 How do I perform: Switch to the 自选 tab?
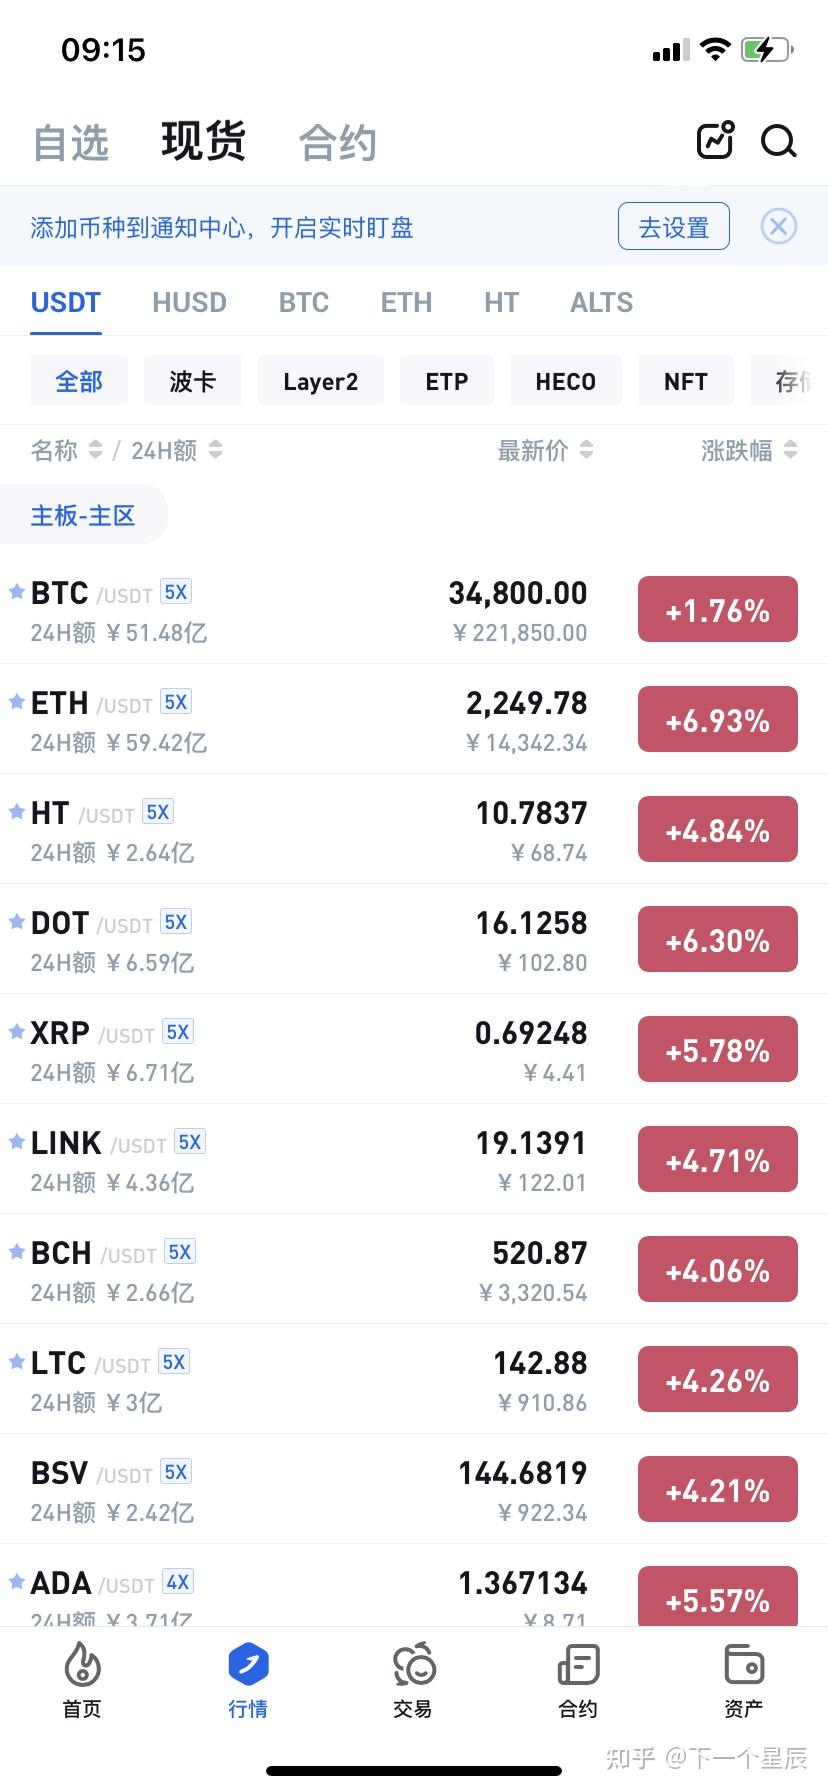70,142
